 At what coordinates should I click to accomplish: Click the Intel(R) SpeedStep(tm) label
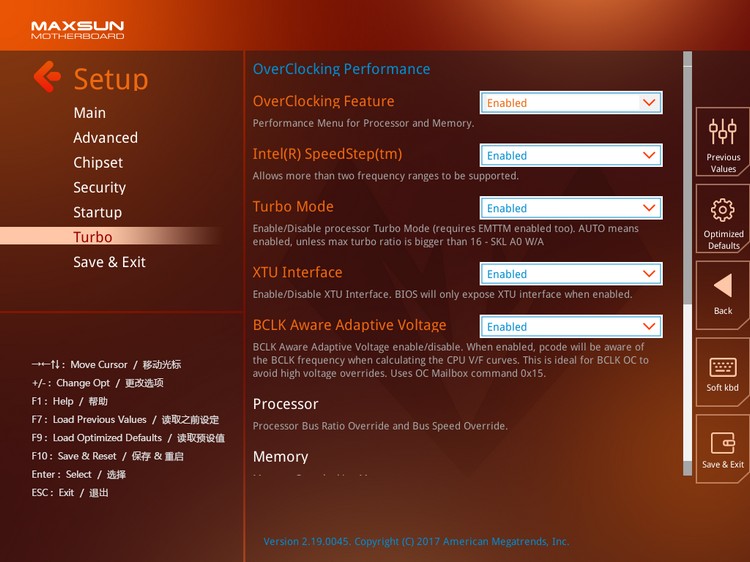pos(327,154)
